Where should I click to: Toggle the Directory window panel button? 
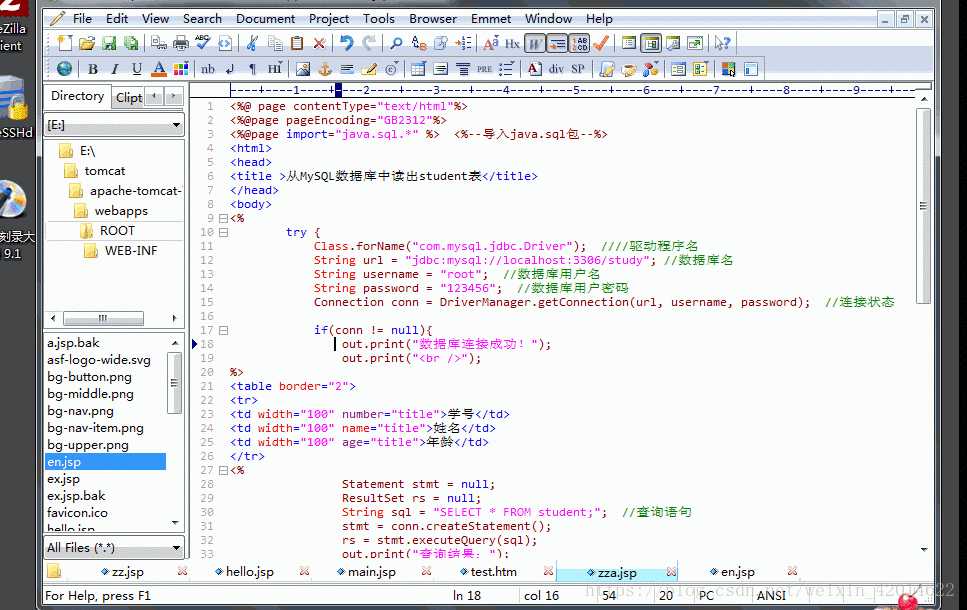pyautogui.click(x=651, y=43)
